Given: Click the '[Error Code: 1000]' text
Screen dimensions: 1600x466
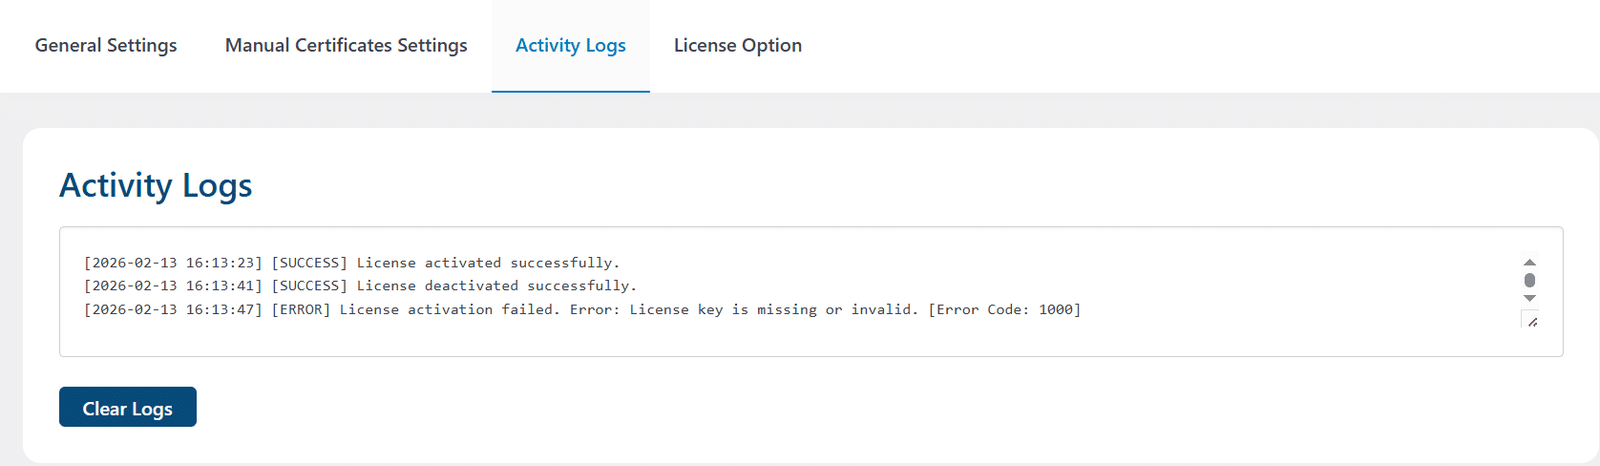Looking at the screenshot, I should pos(1005,310).
